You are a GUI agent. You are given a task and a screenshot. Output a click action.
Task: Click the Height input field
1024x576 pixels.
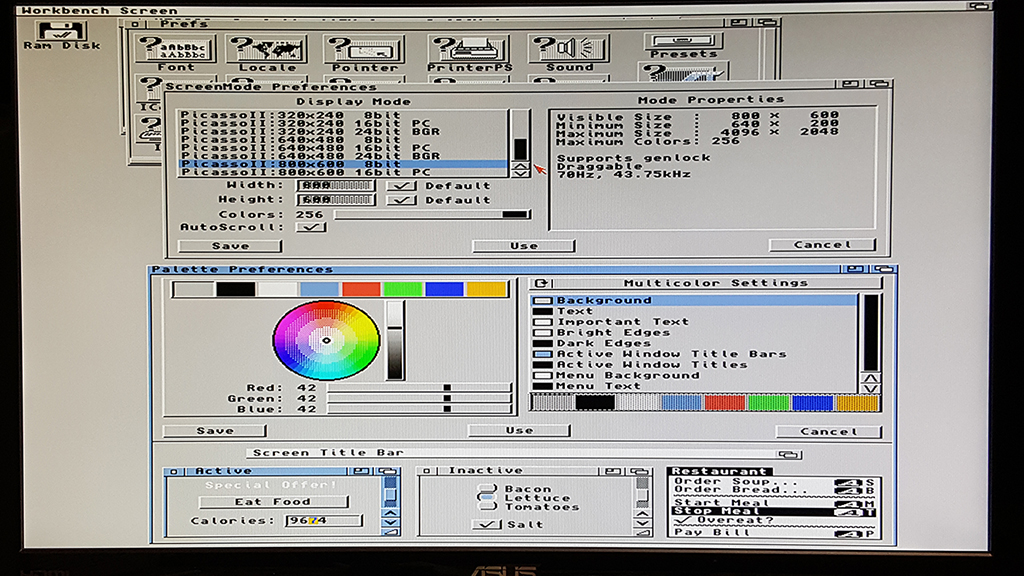click(336, 200)
